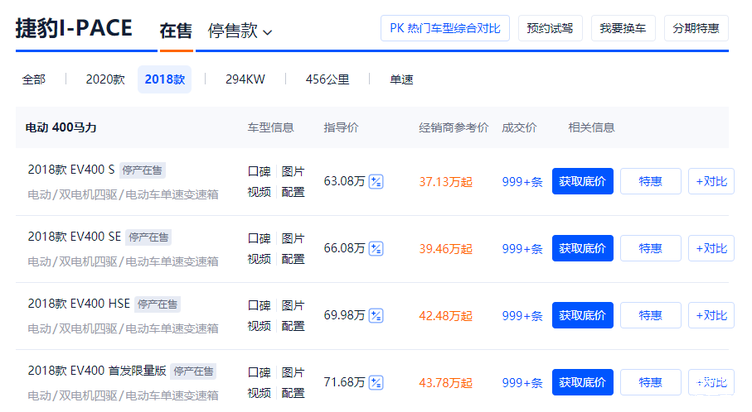The height and width of the screenshot is (412, 752).
Task: Filter by 294KW power
Action: [245, 79]
